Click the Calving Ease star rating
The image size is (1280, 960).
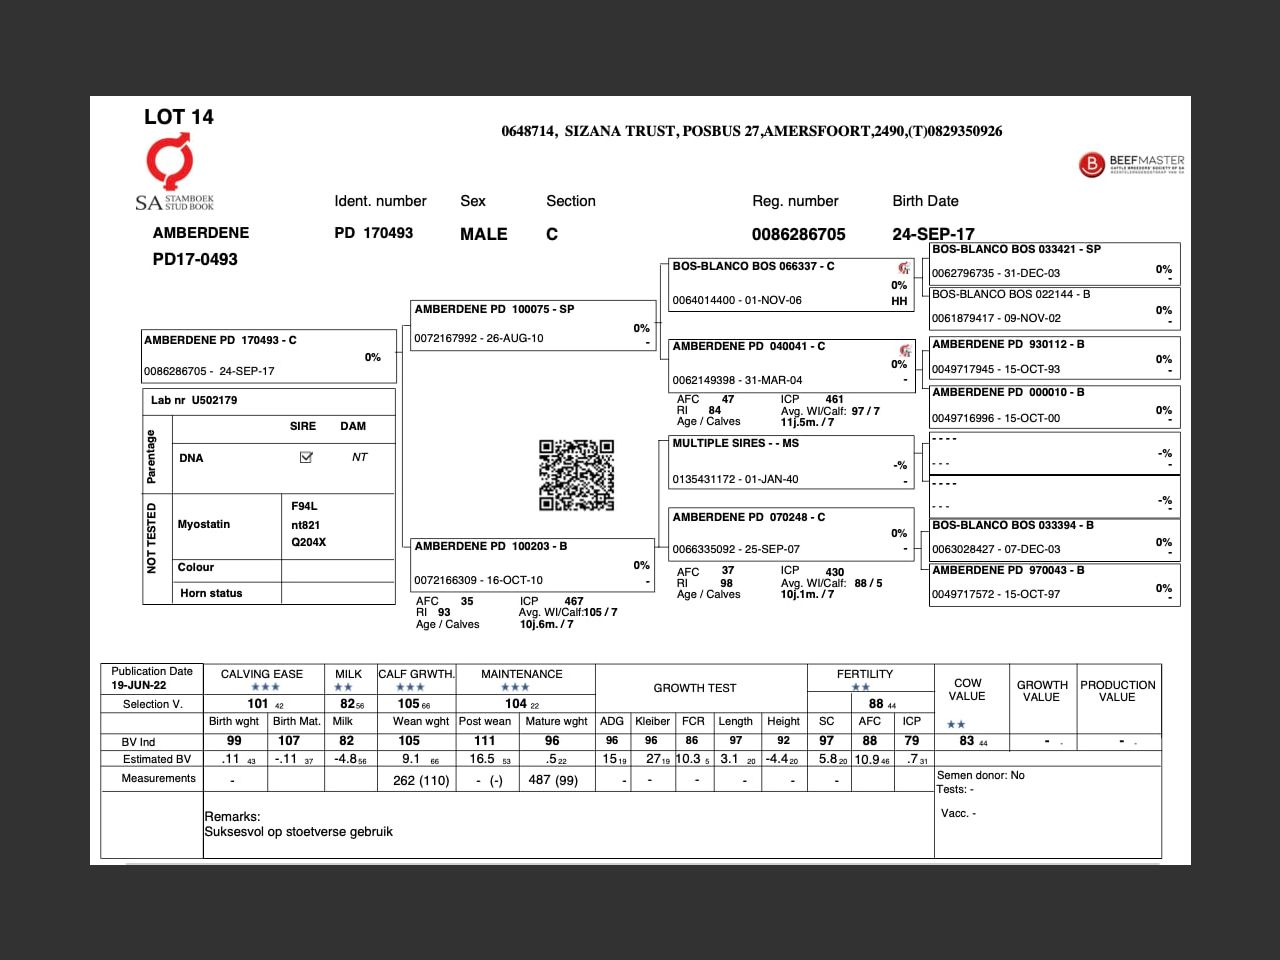click(265, 687)
